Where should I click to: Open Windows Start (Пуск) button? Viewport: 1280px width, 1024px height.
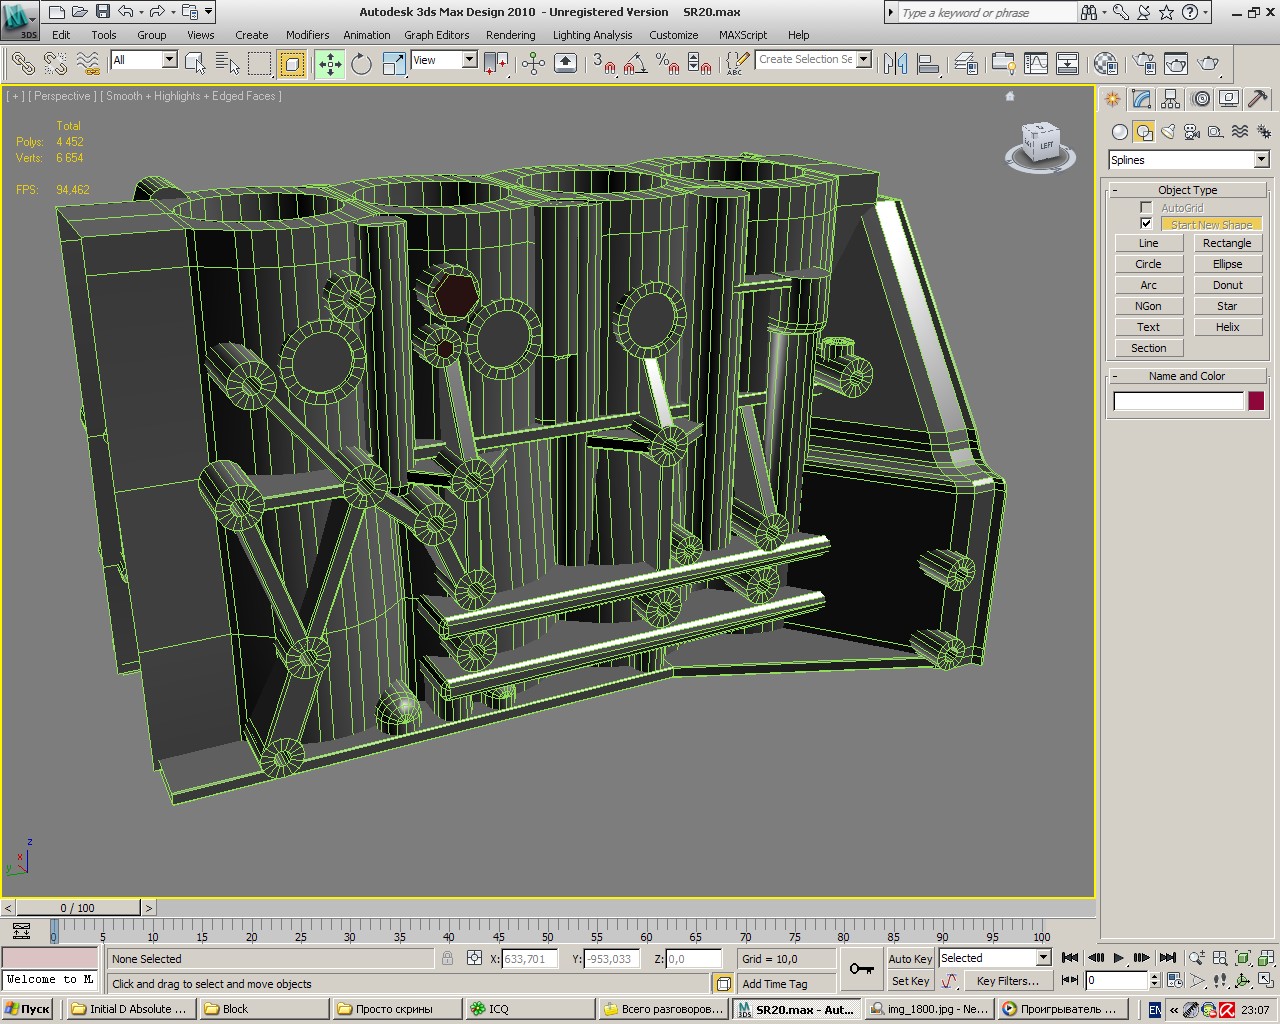28,1009
